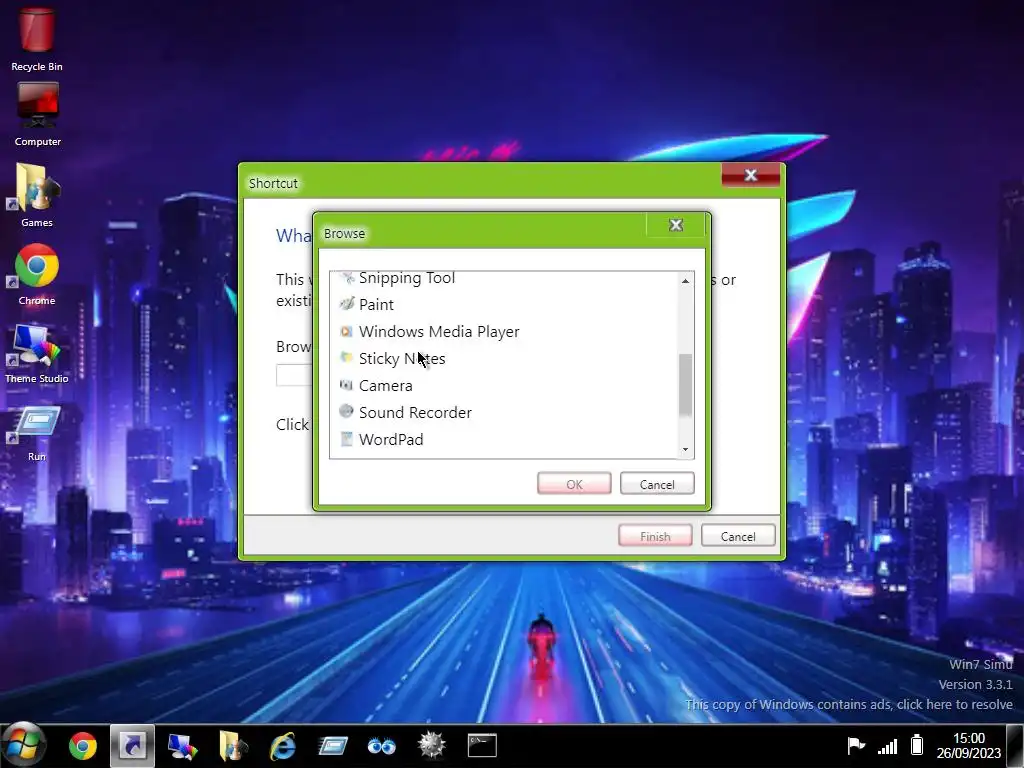Click the Windows Media Player list icon

click(x=347, y=332)
